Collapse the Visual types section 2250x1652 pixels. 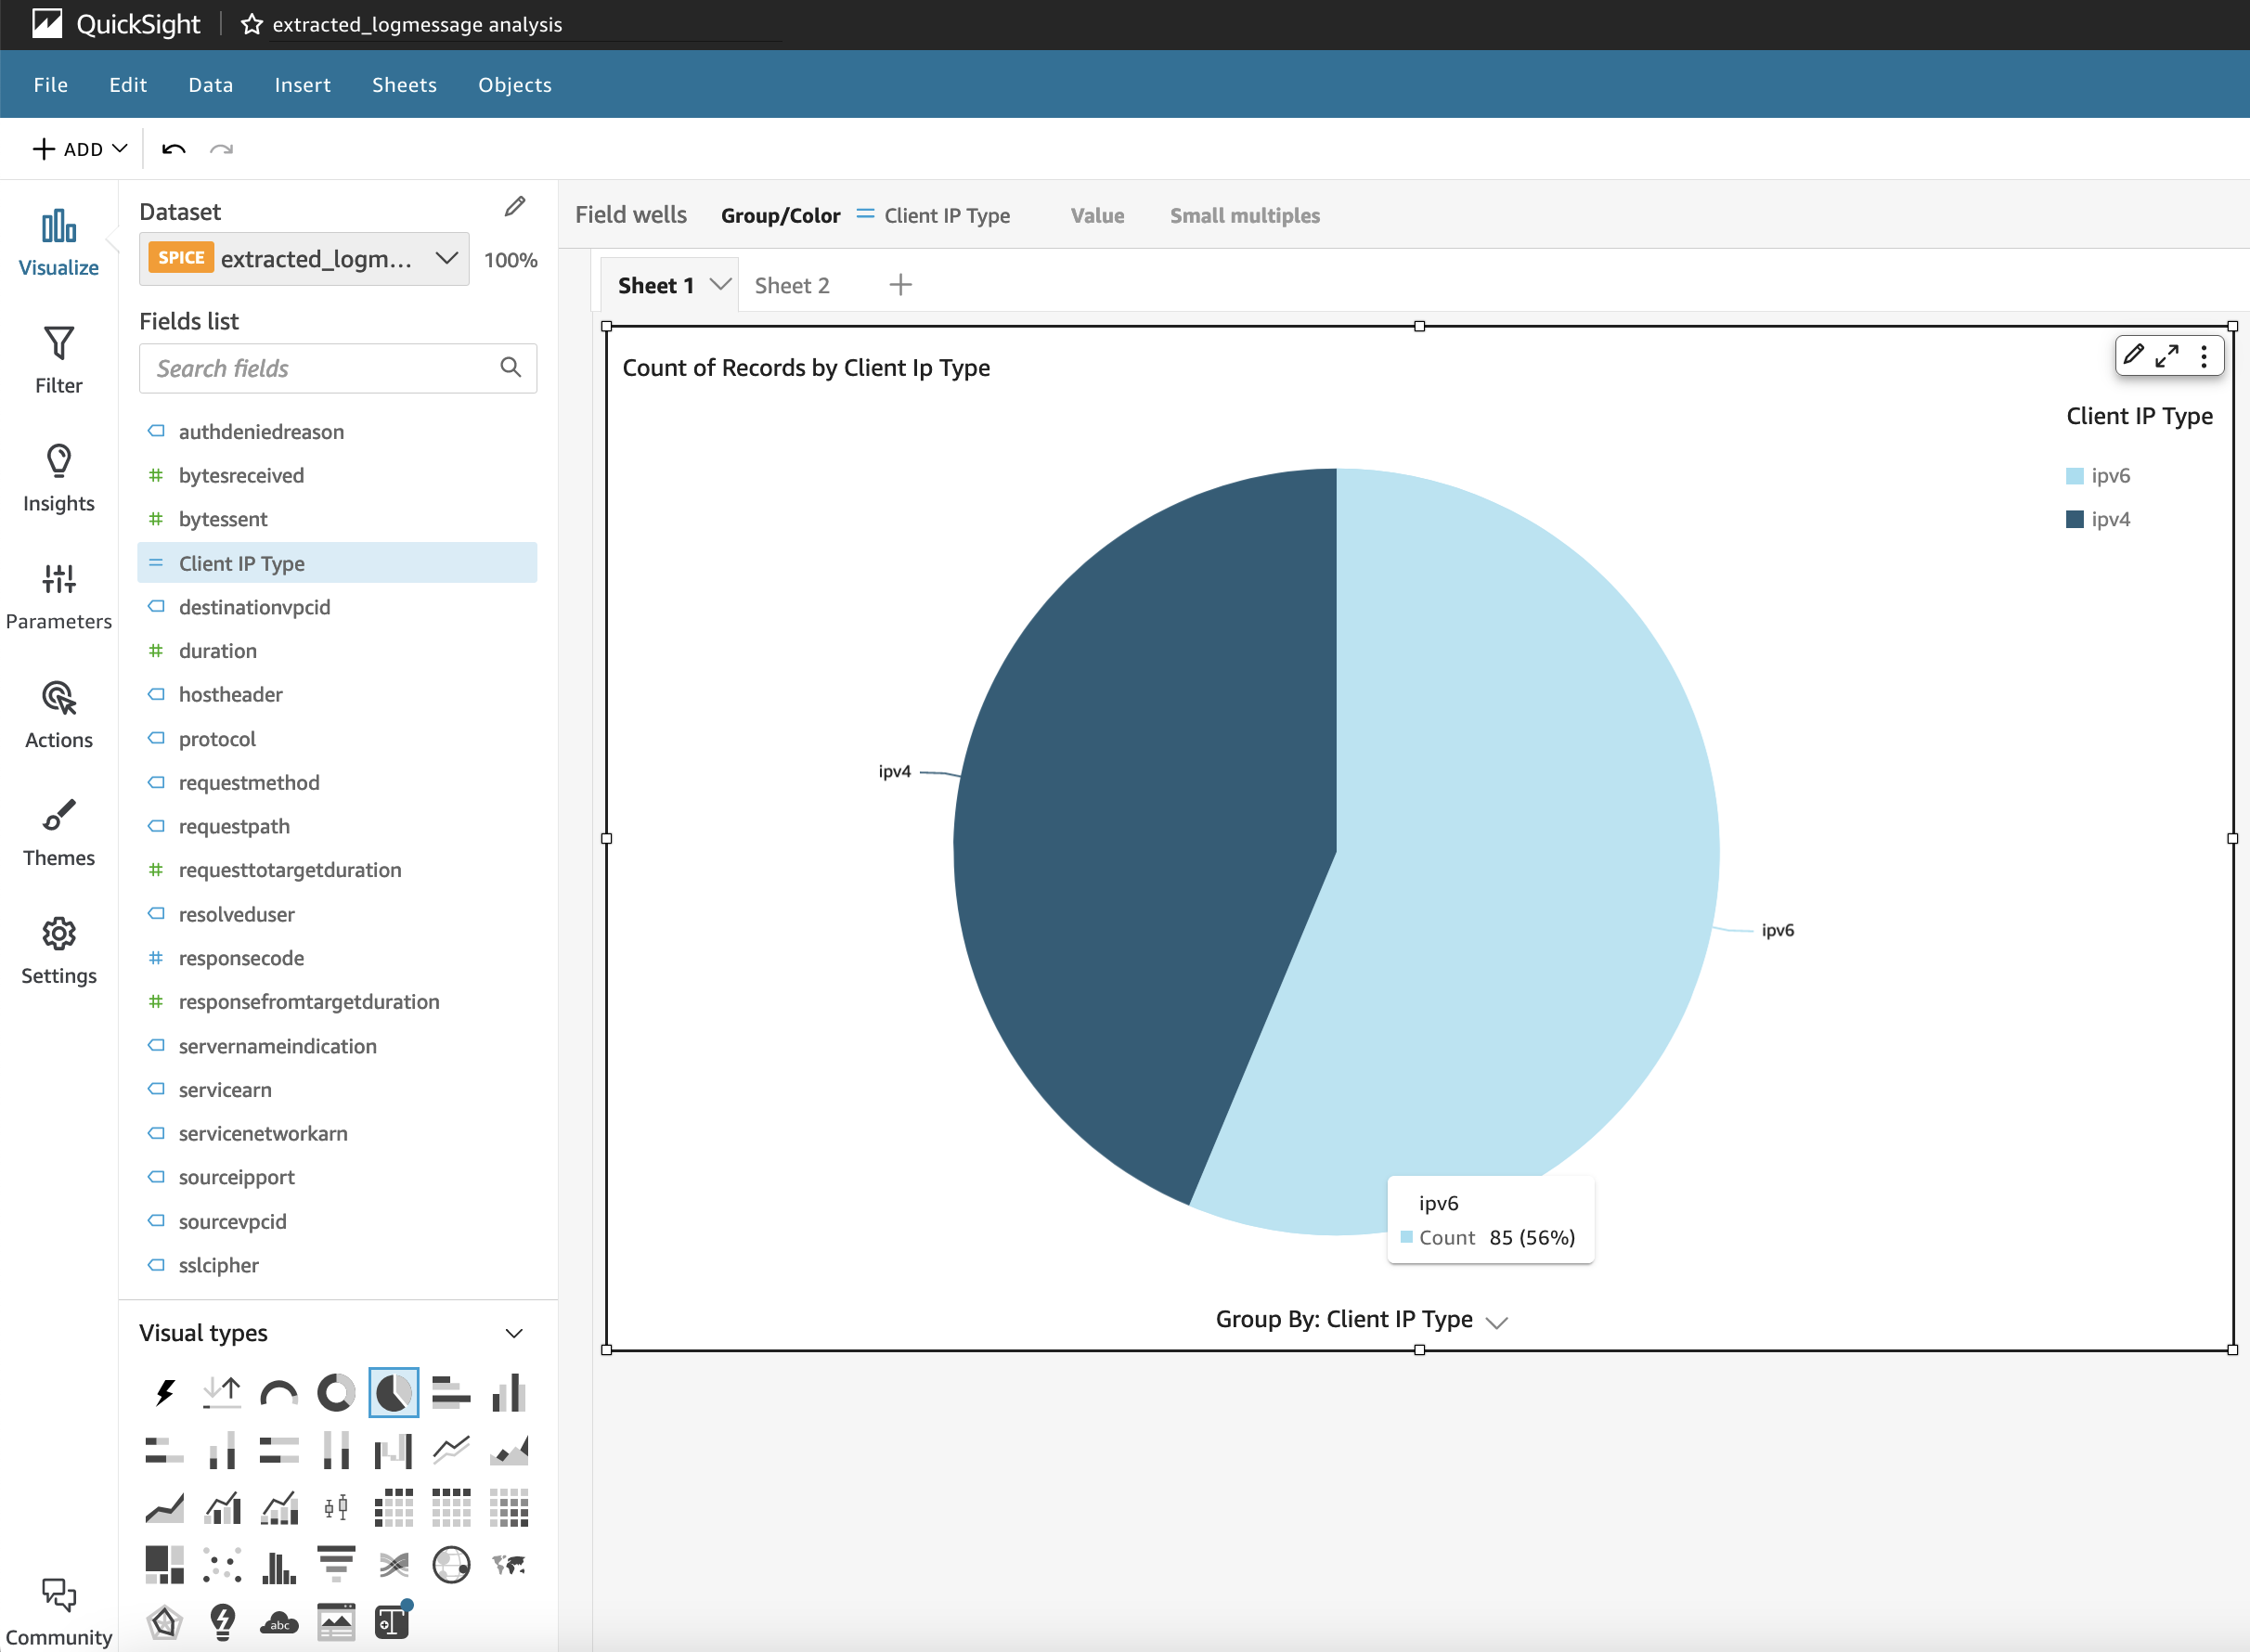click(x=514, y=1333)
